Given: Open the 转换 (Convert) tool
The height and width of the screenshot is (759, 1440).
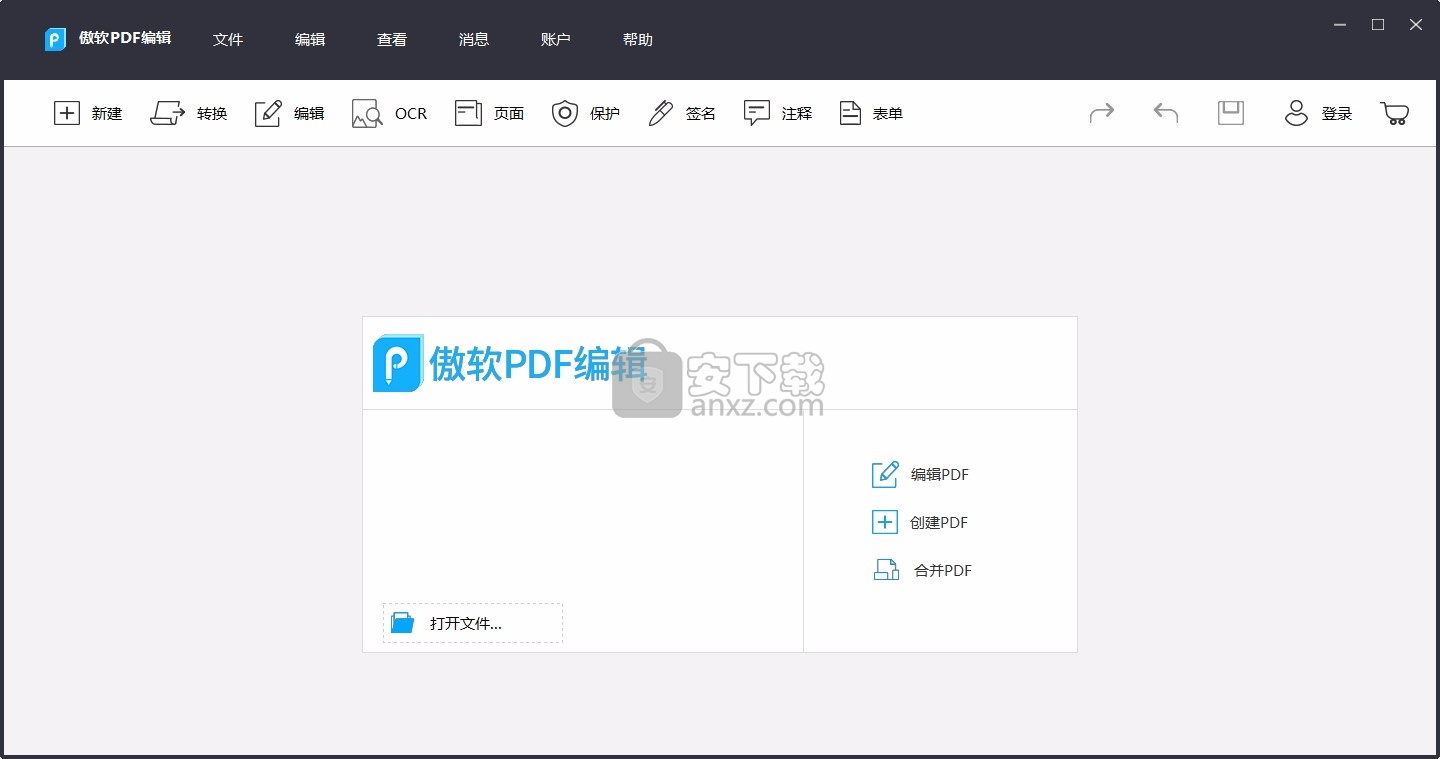Looking at the screenshot, I should coord(188,113).
